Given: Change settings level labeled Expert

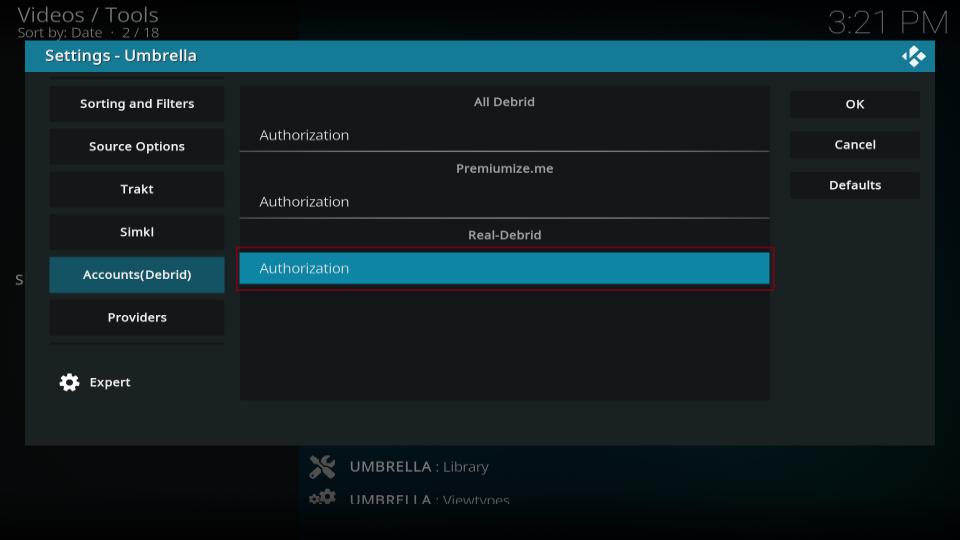Looking at the screenshot, I should [110, 382].
